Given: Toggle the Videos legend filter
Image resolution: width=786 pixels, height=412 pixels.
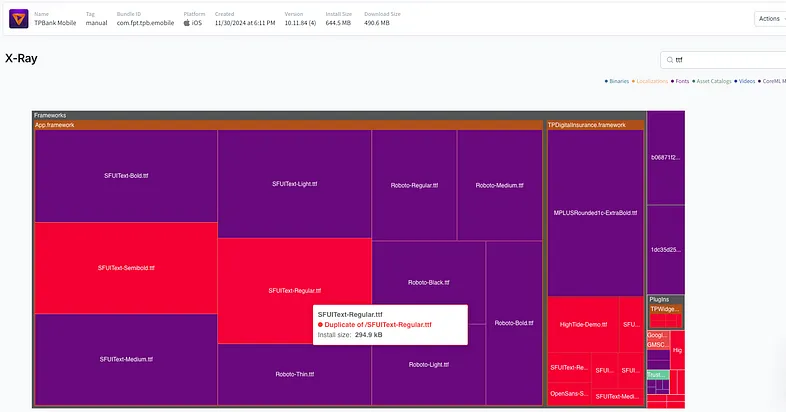Looking at the screenshot, I should [747, 80].
